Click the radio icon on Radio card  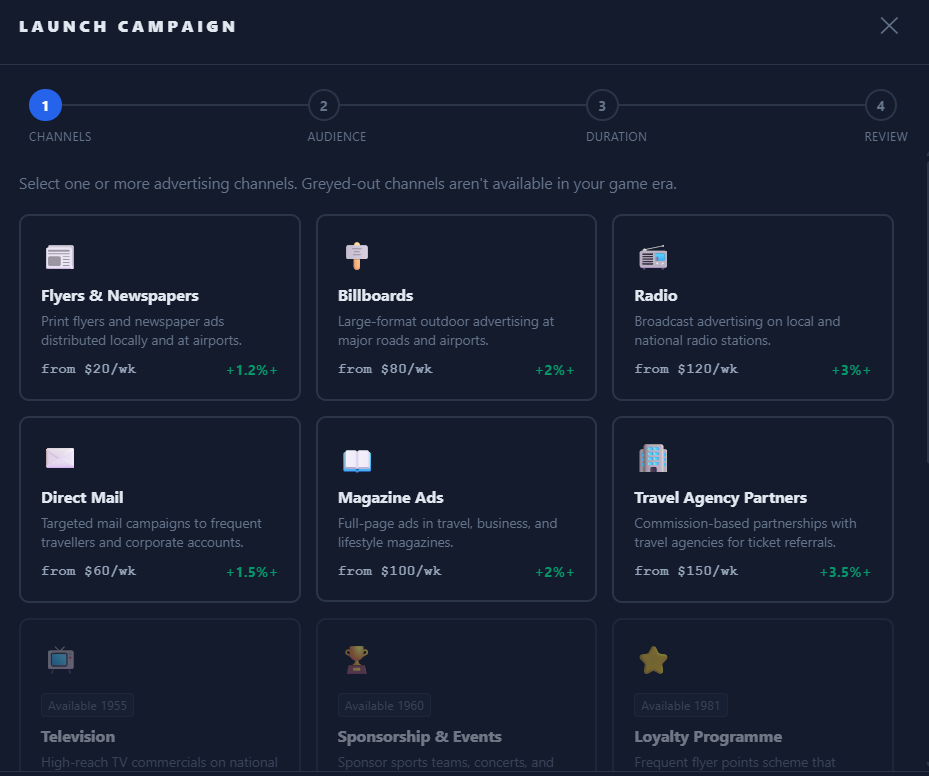click(x=653, y=257)
